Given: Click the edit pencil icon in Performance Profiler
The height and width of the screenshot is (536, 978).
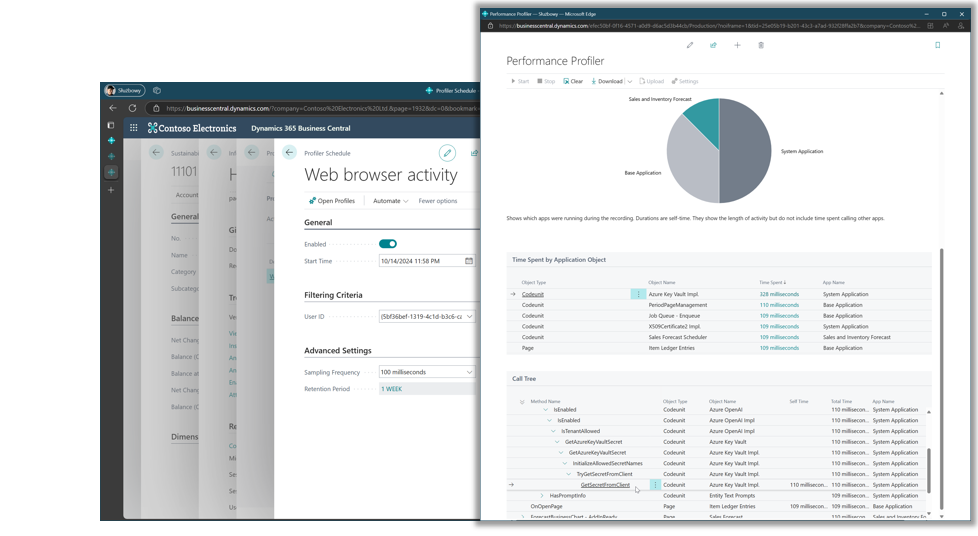Looking at the screenshot, I should click(x=690, y=45).
